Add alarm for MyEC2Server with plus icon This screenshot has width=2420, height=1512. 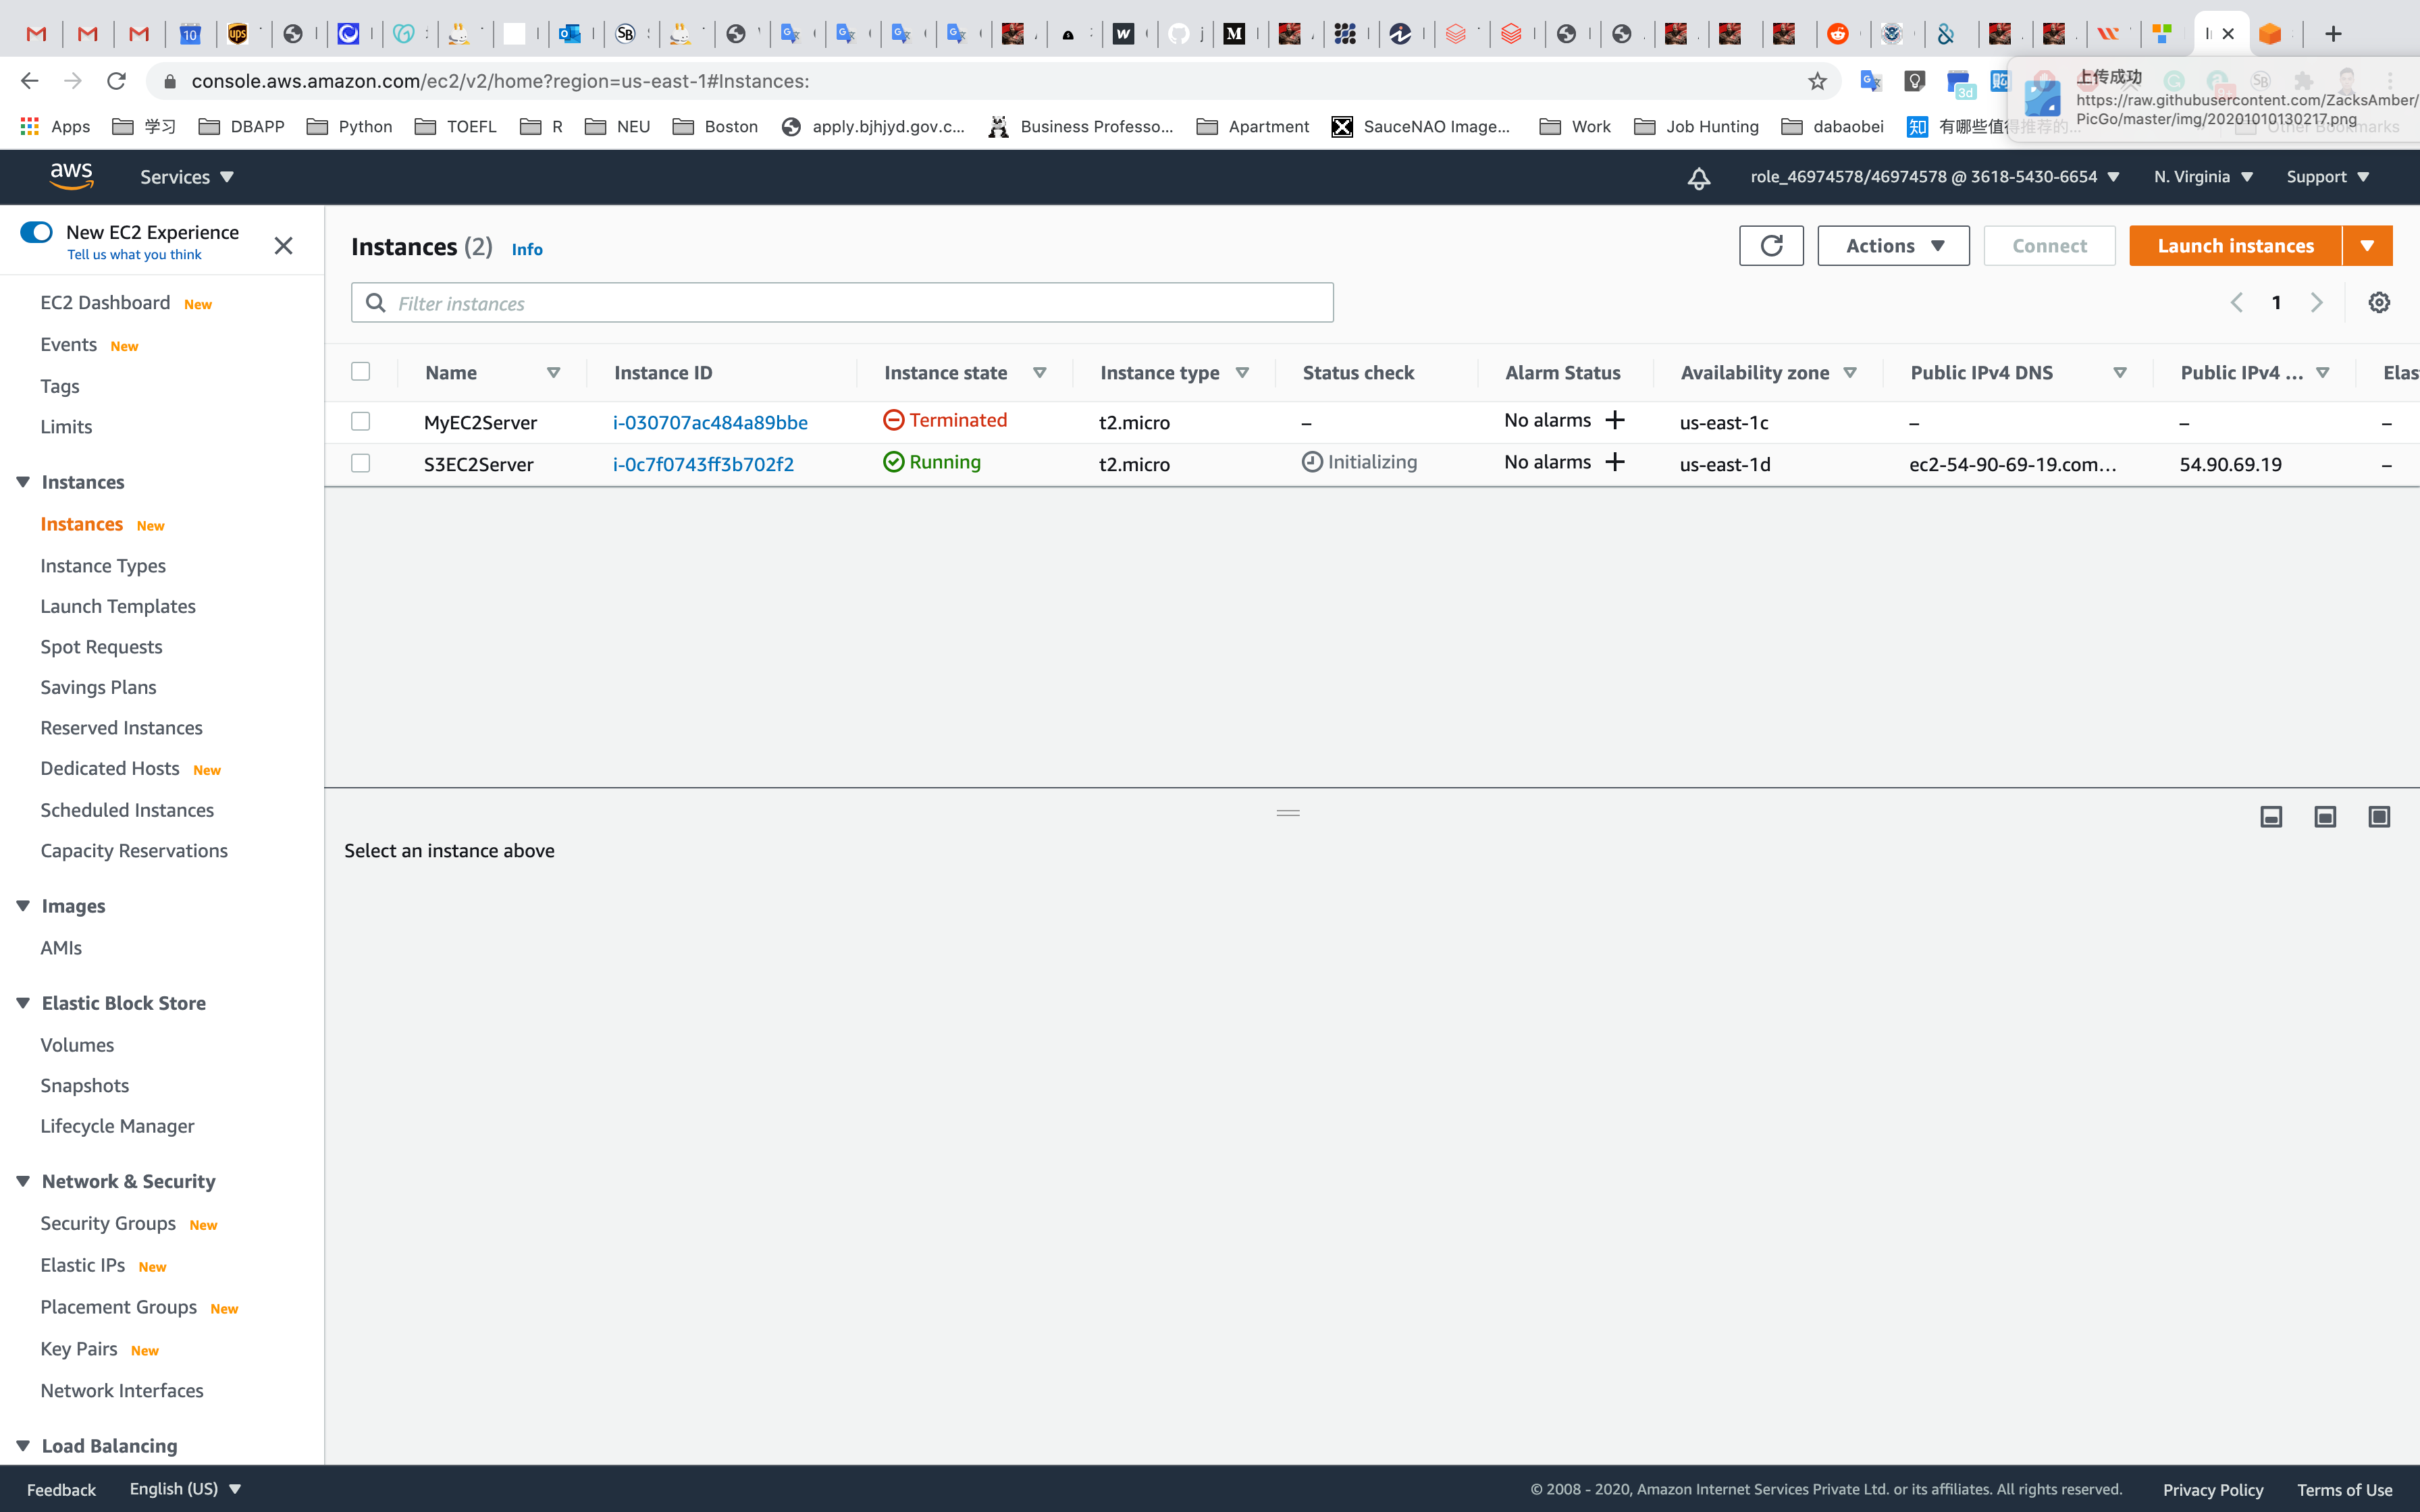coord(1615,420)
